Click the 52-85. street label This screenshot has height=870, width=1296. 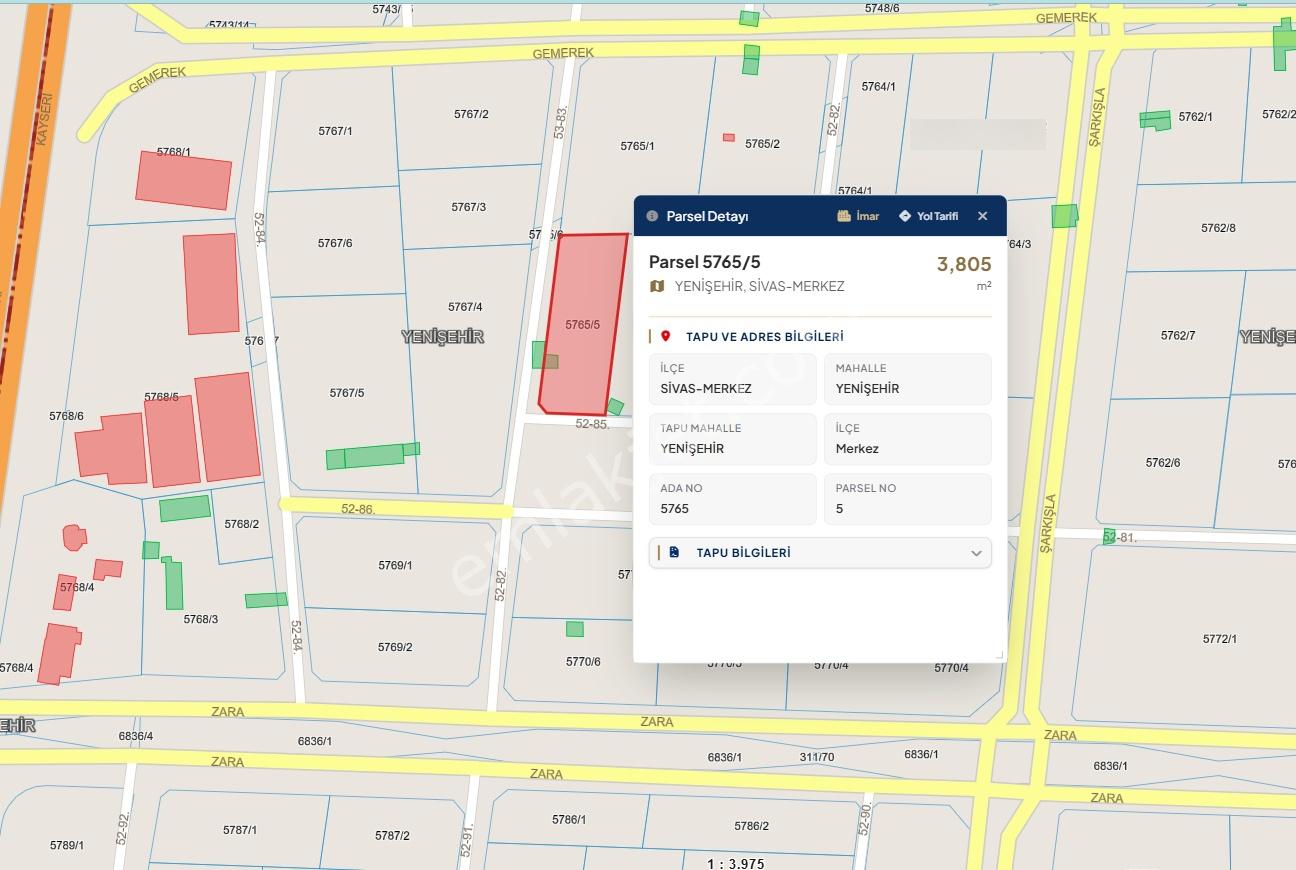(592, 424)
